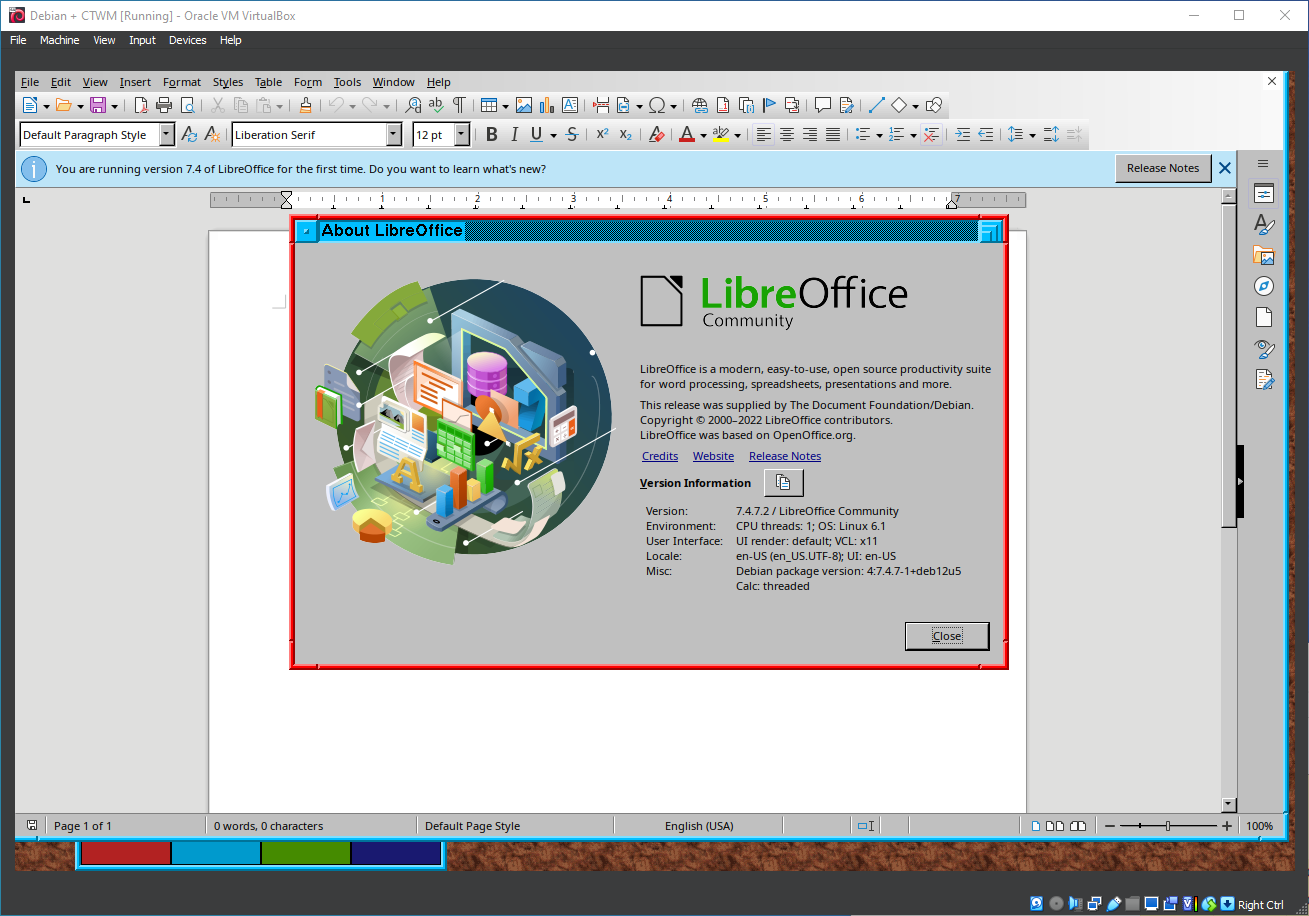Insert a comment using the toolbar icon
The image size is (1309, 916).
coord(823,105)
